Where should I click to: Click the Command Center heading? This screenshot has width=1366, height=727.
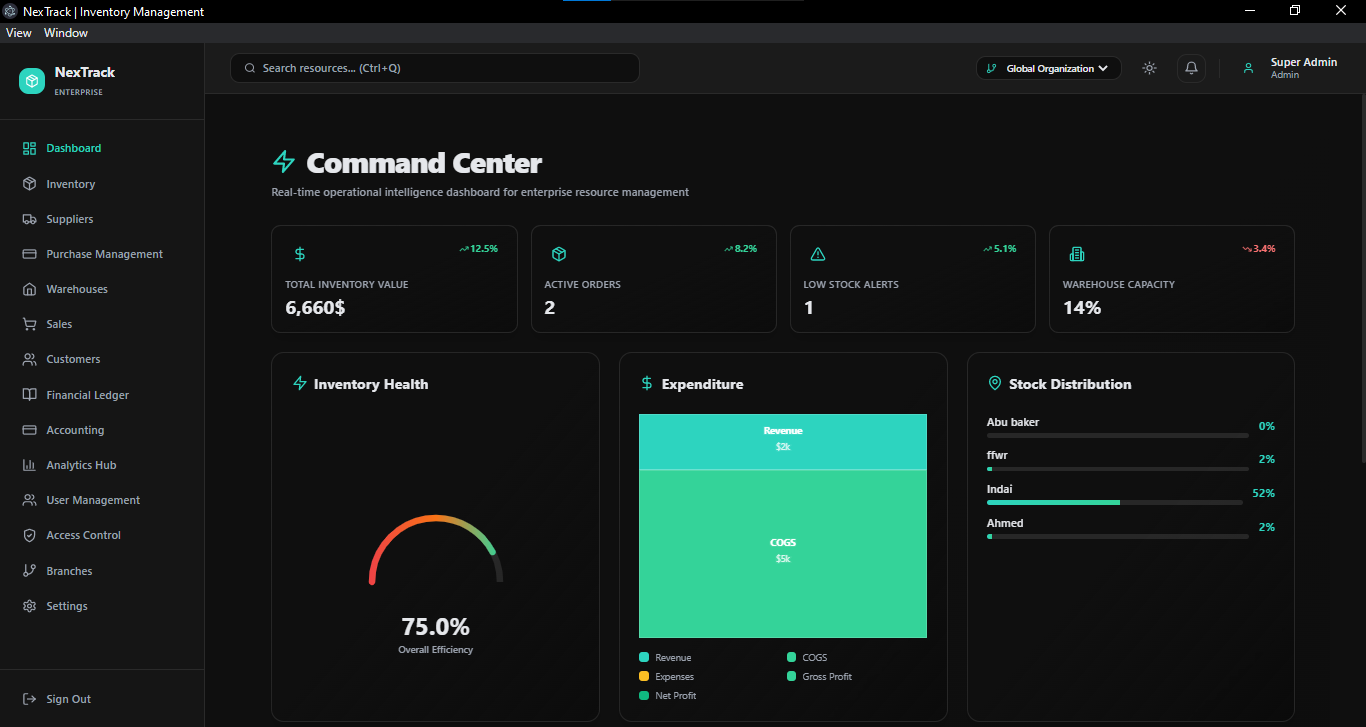point(424,163)
